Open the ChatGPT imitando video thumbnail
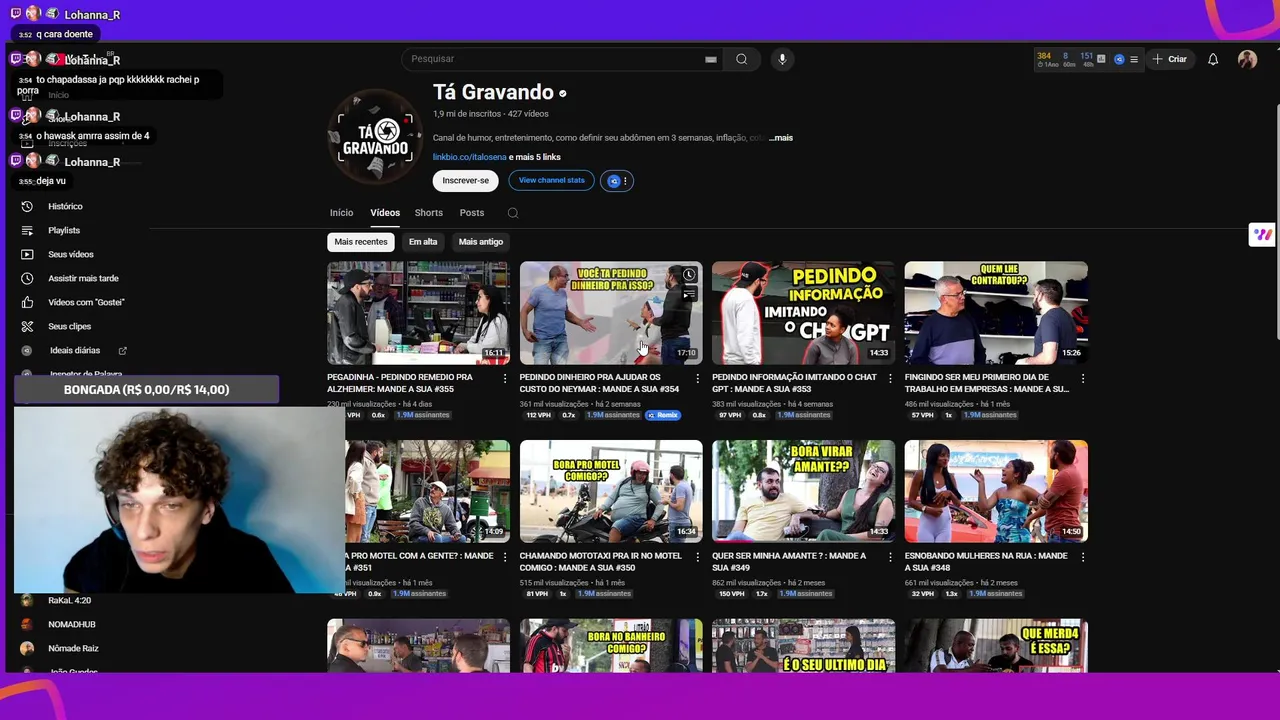The image size is (1280, 720). tap(803, 313)
